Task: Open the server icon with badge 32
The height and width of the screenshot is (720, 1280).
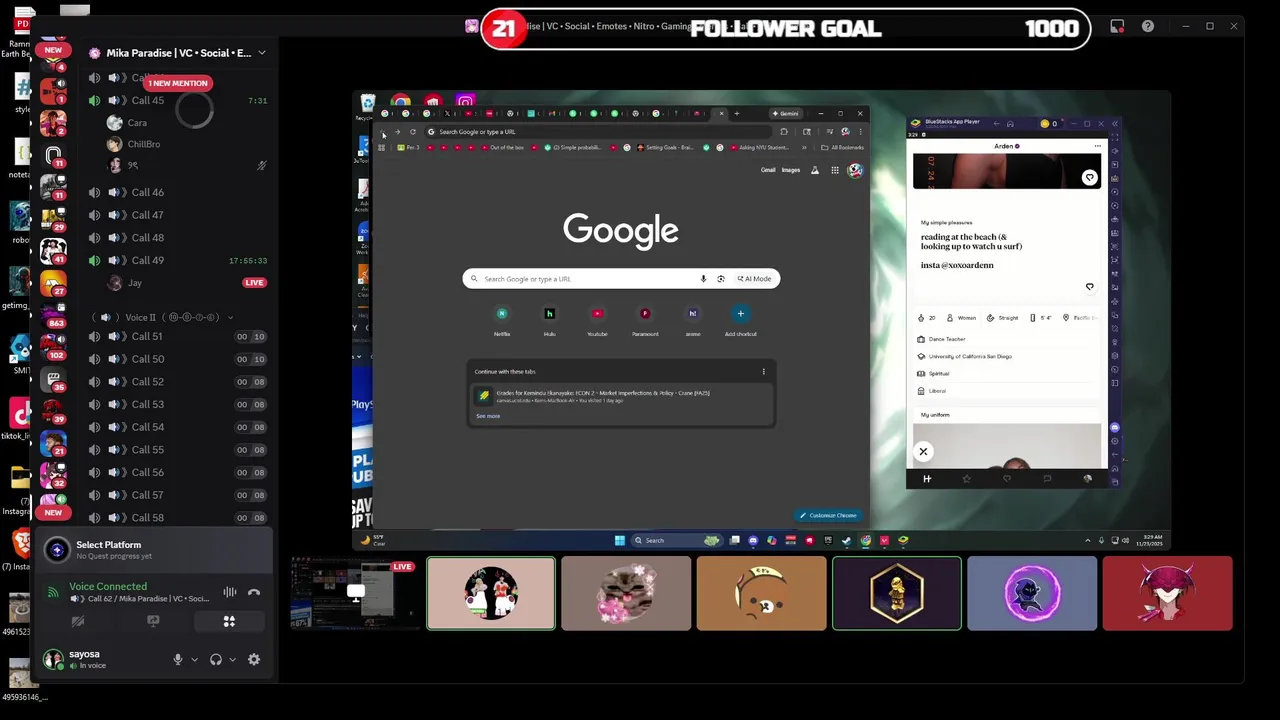Action: pos(53,476)
